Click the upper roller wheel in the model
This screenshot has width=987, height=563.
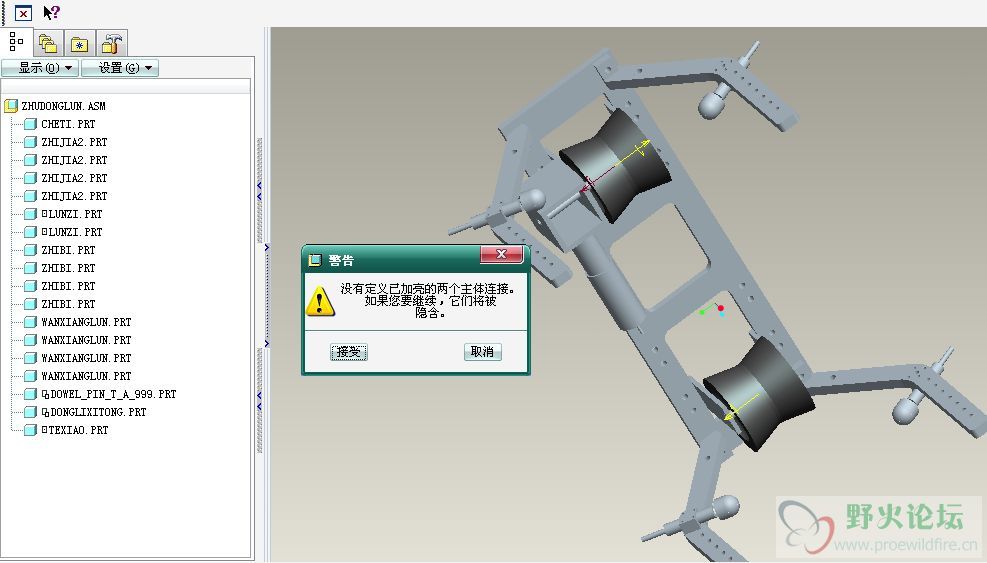614,165
